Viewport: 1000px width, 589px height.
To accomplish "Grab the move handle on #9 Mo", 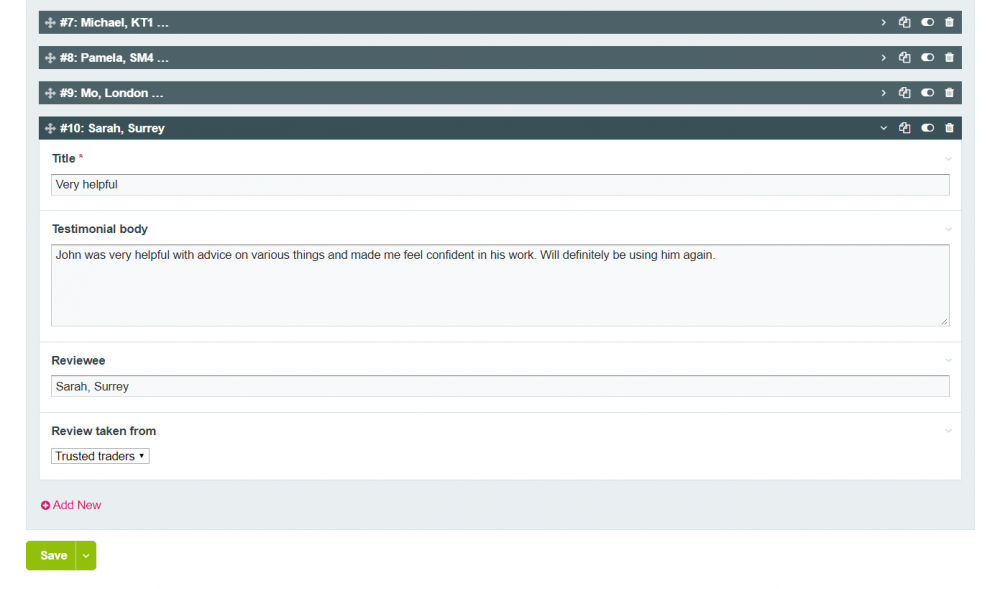I will [50, 93].
